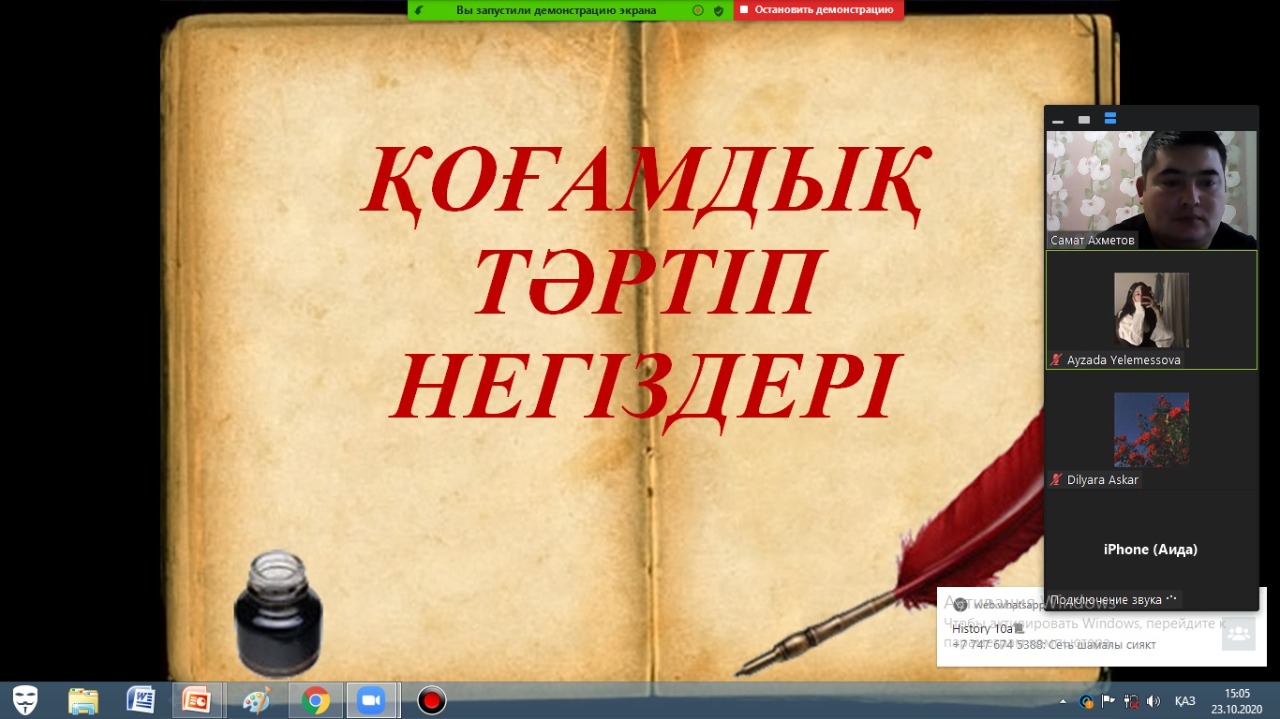Select Самат Ахметов video tile

[x=1151, y=190]
